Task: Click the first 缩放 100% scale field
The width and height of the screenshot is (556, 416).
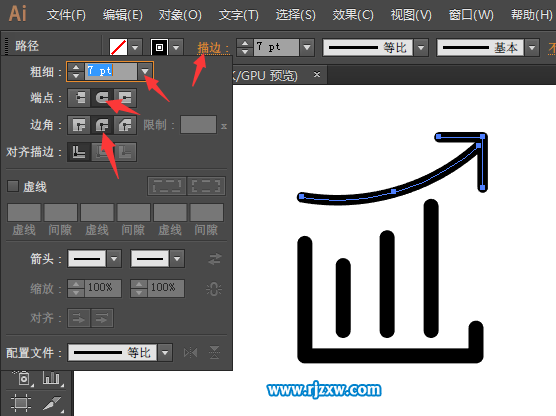Action: coord(102,288)
